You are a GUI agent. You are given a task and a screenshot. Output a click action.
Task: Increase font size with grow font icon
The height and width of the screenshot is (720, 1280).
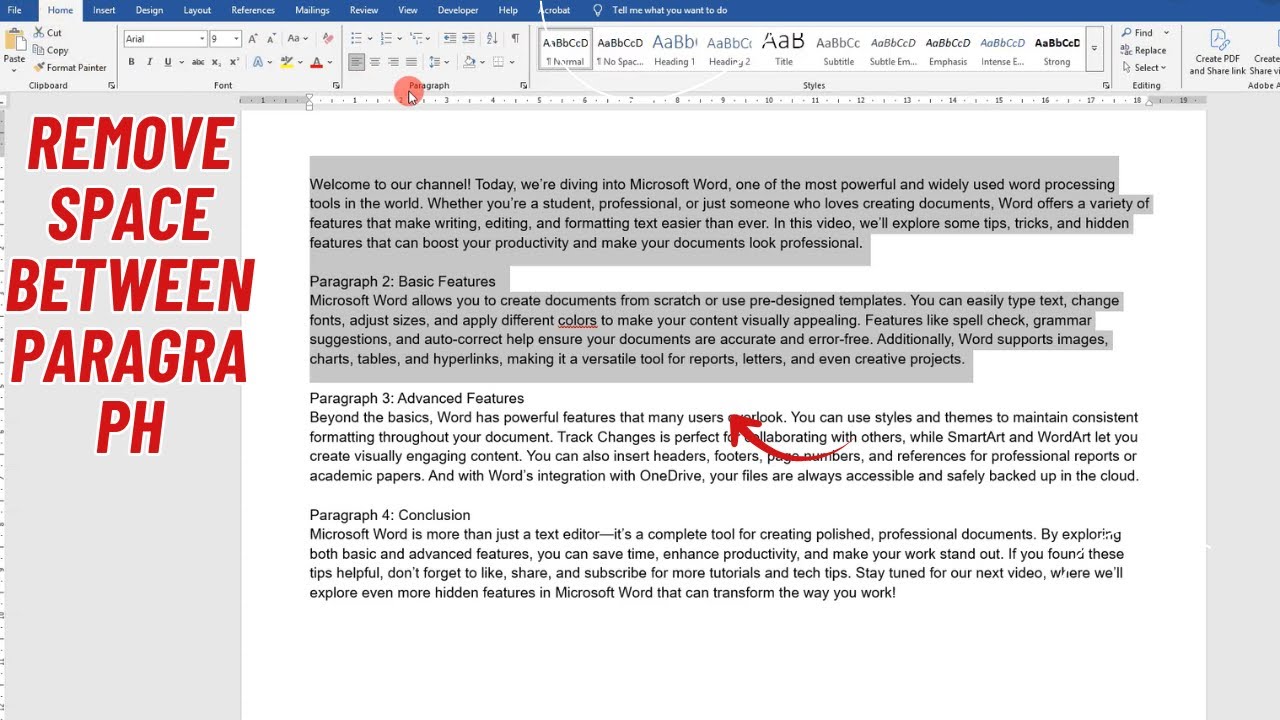point(253,38)
